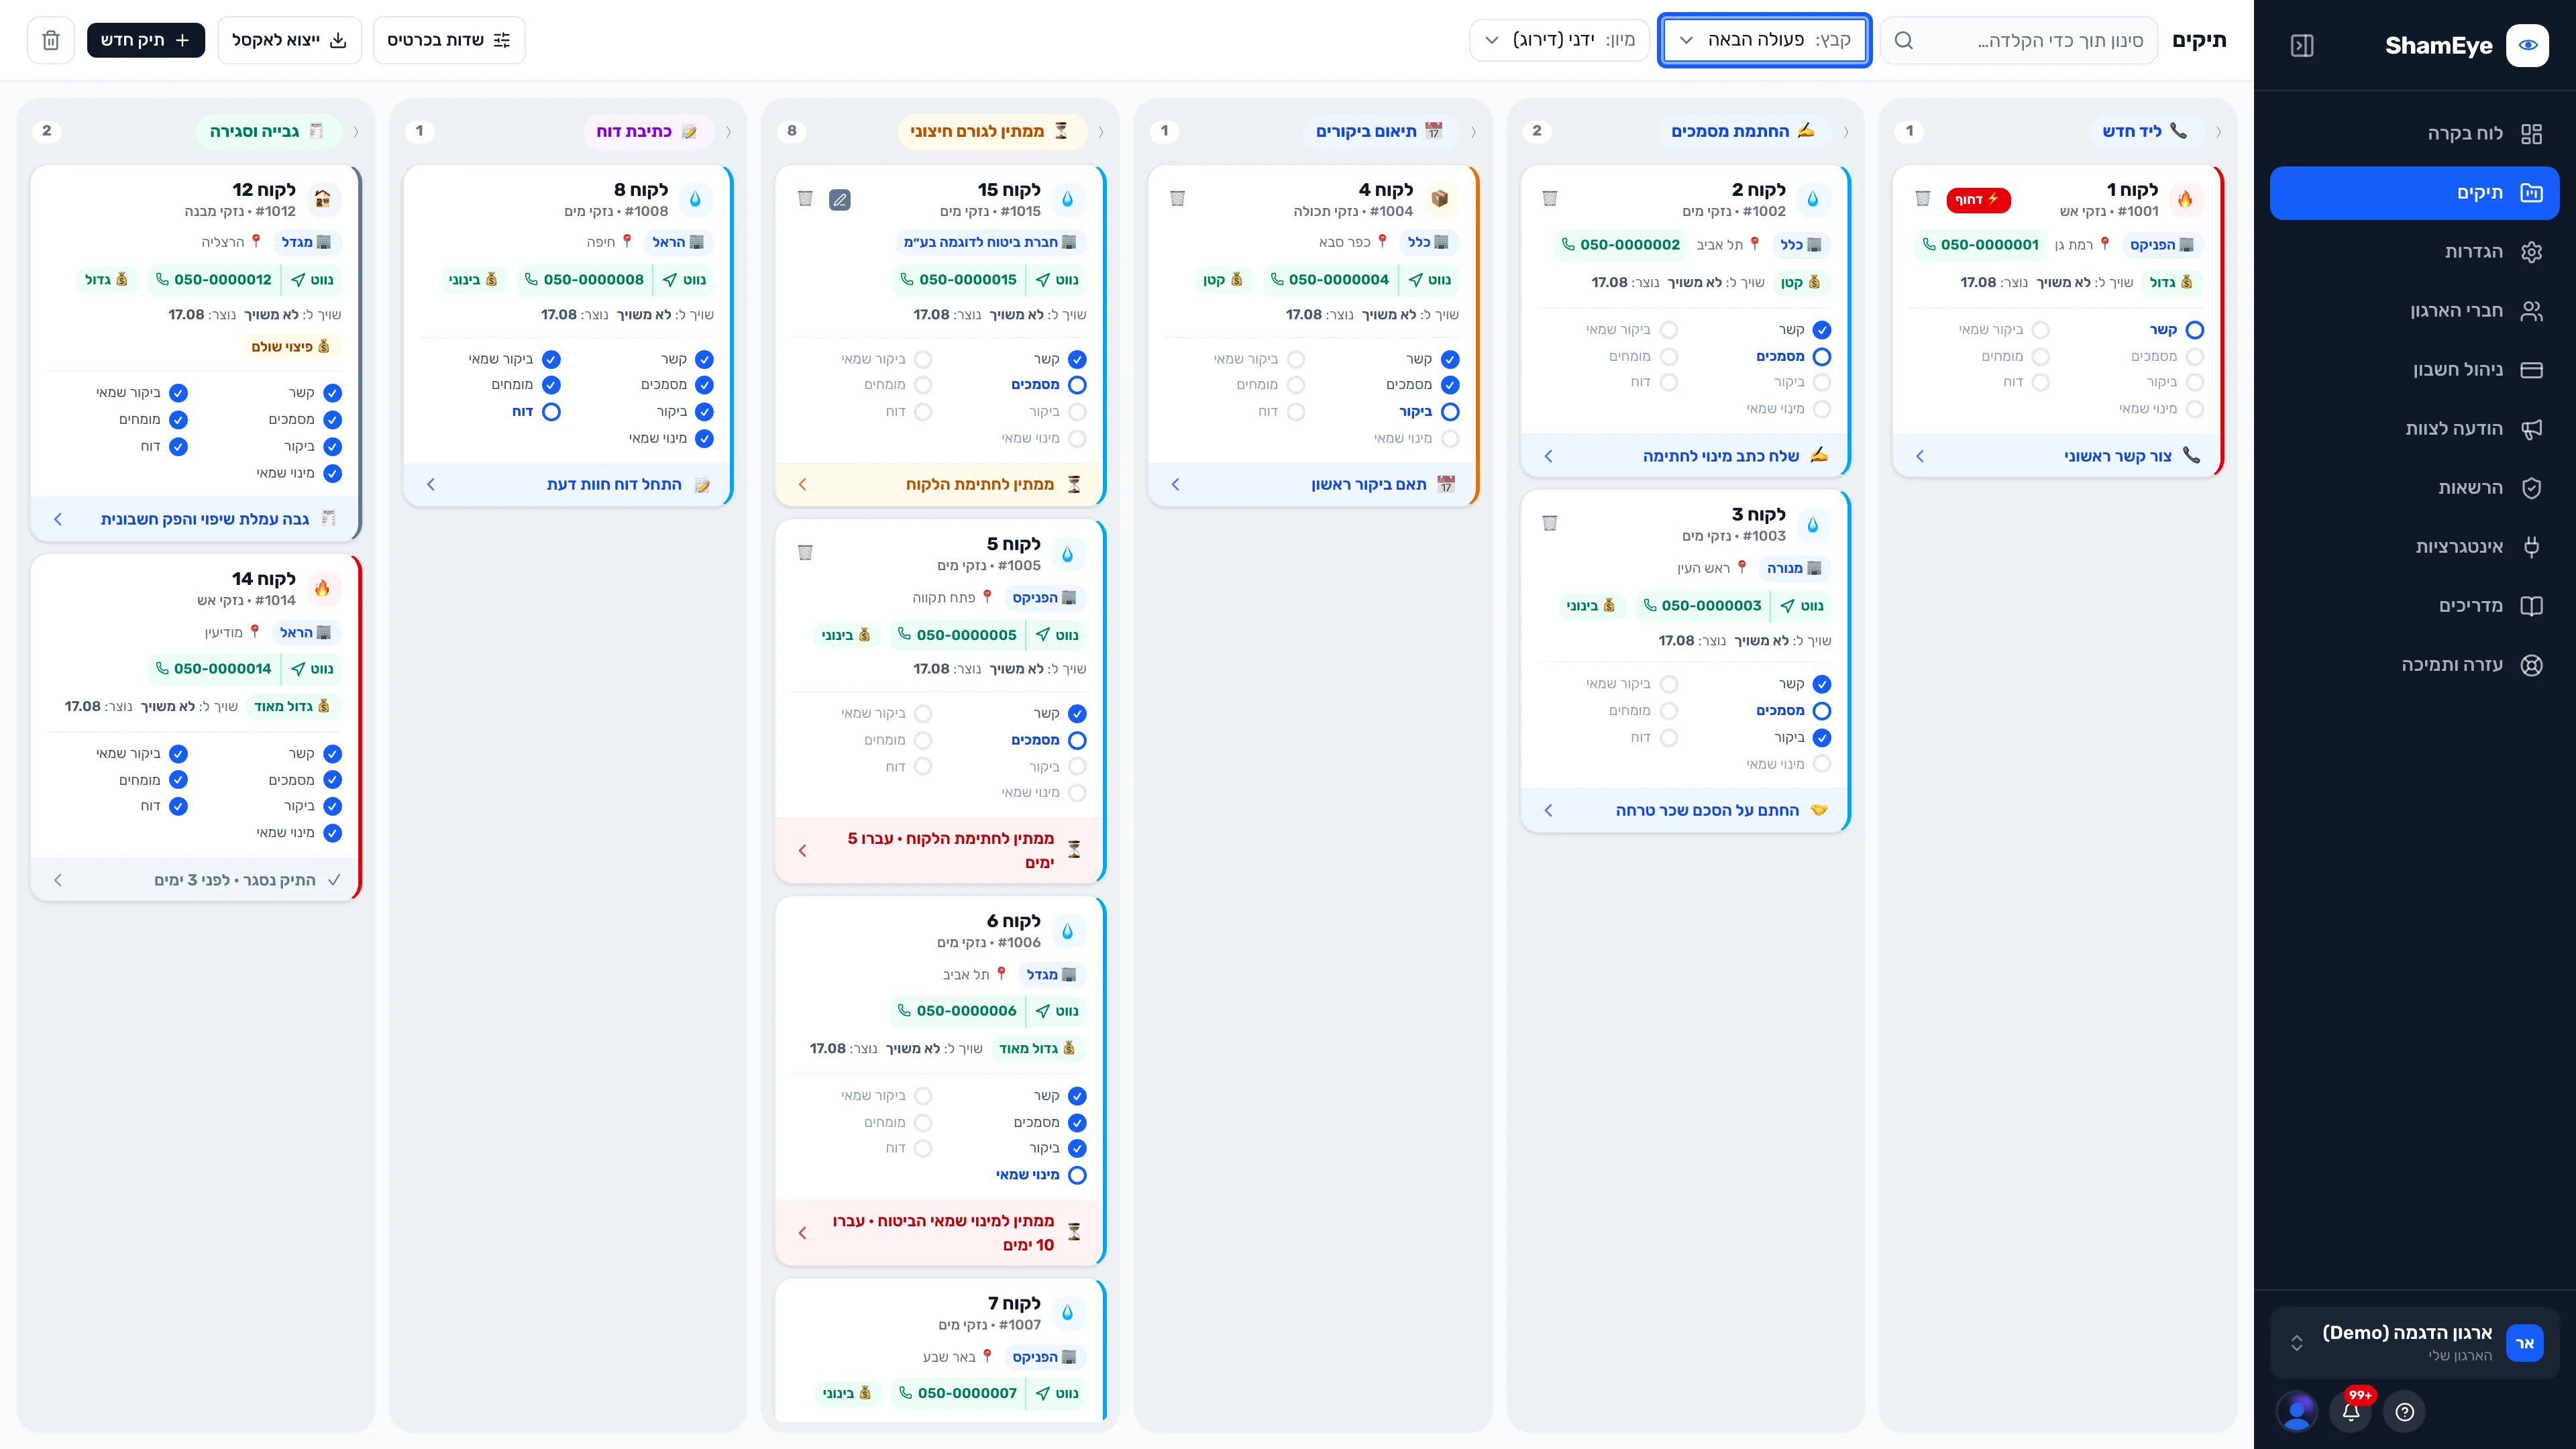This screenshot has height=1449, width=2576.
Task: Click fire icon on לקוח 14 card
Action: coord(322,588)
